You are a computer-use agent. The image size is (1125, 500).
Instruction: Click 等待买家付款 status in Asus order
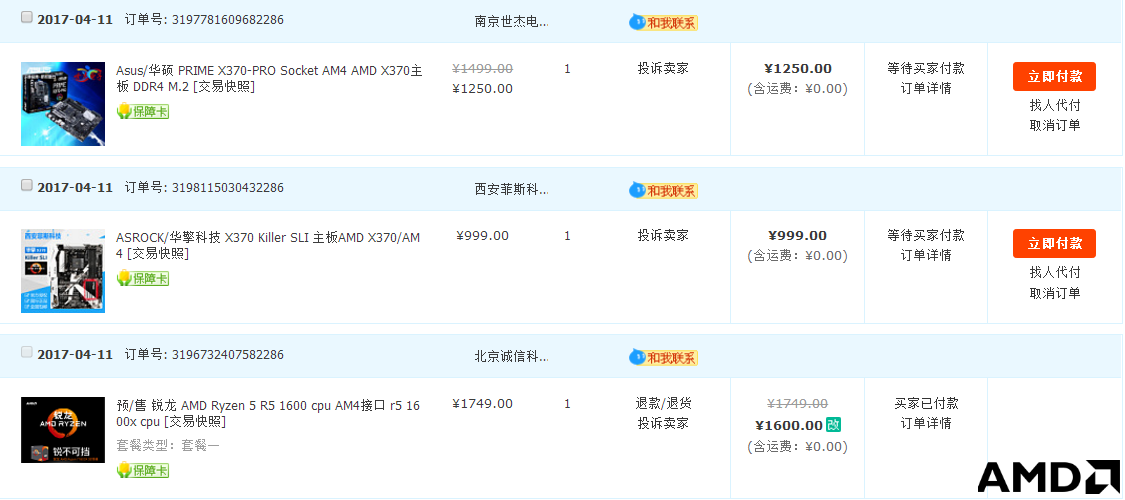tap(926, 69)
